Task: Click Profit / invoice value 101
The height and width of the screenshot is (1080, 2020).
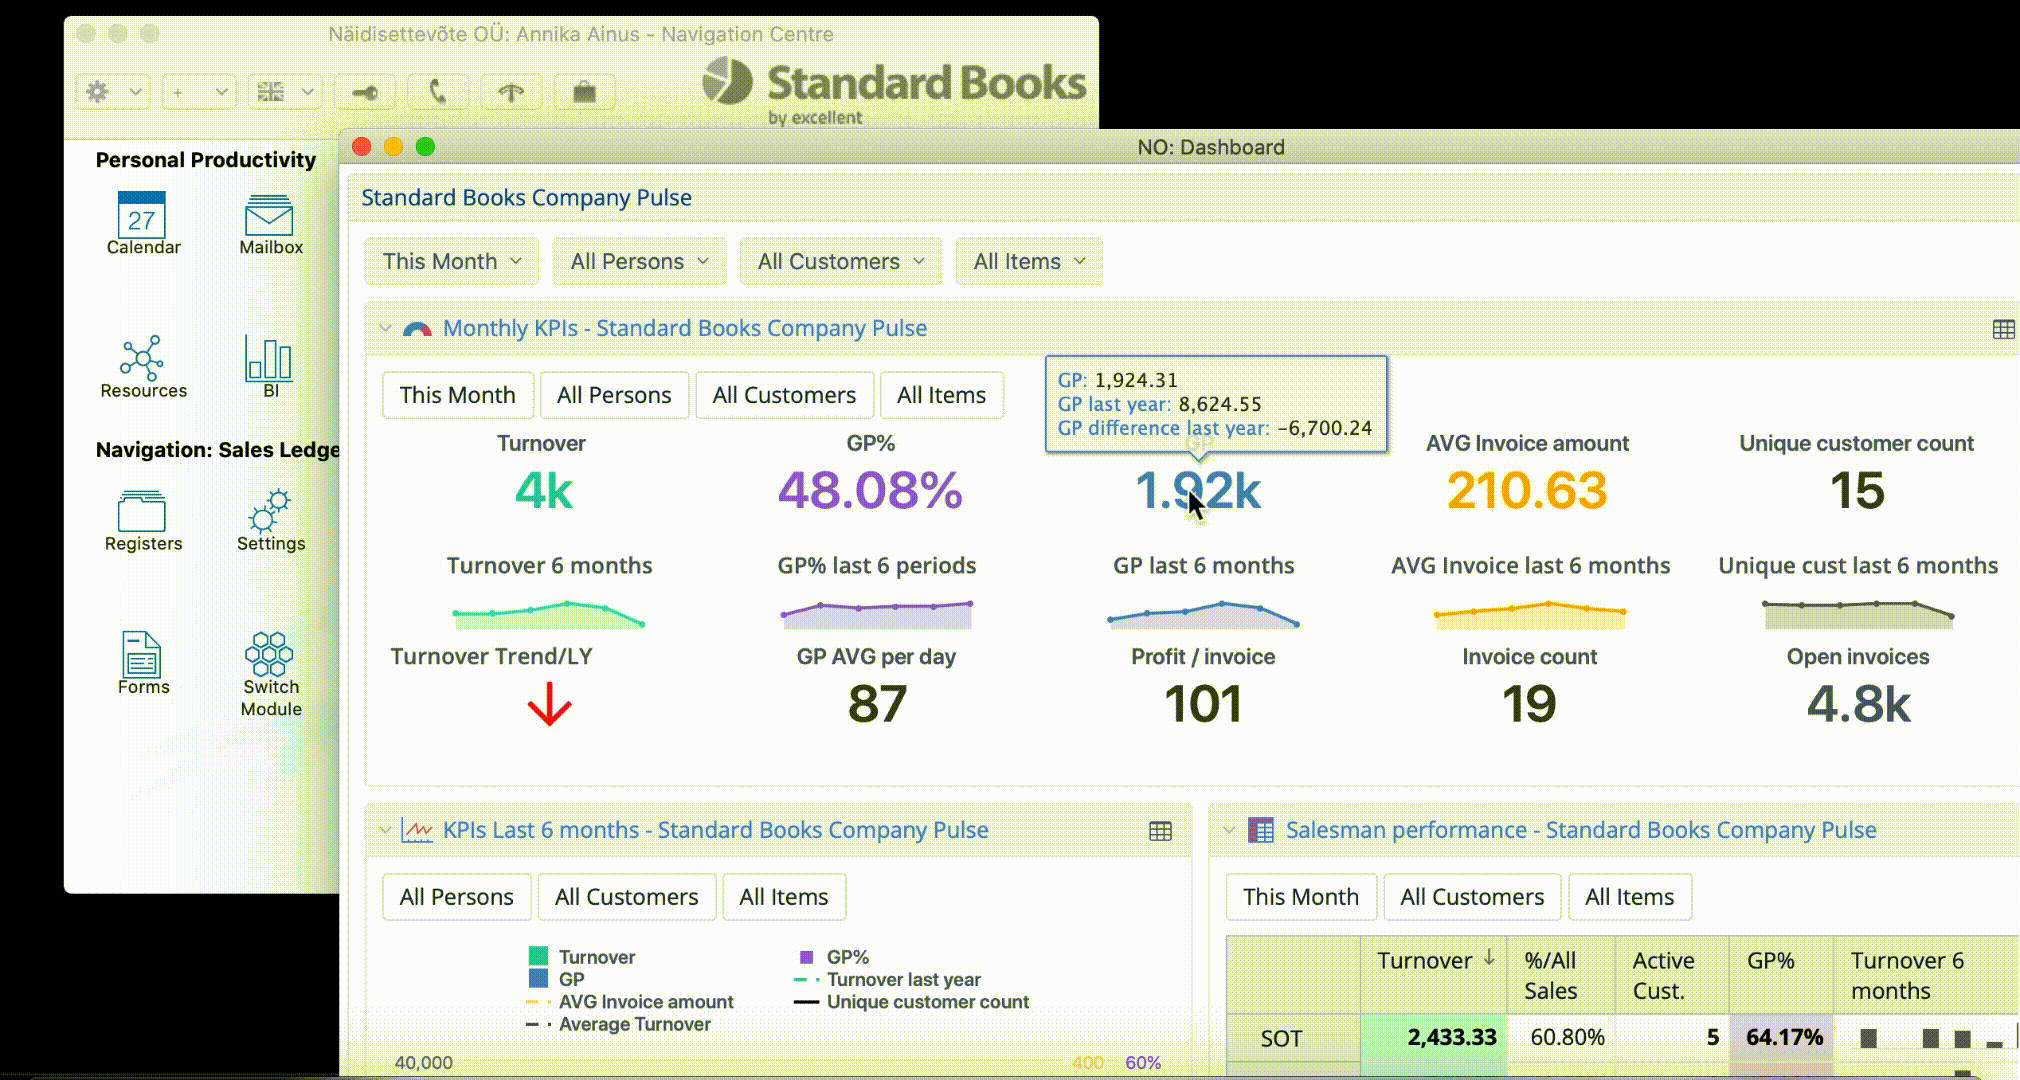Action: click(x=1203, y=704)
